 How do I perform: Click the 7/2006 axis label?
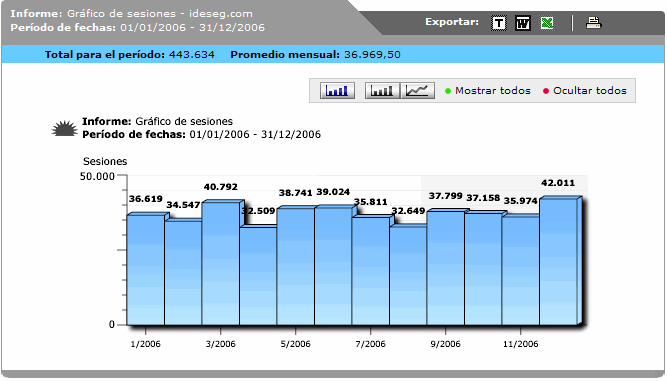(371, 344)
